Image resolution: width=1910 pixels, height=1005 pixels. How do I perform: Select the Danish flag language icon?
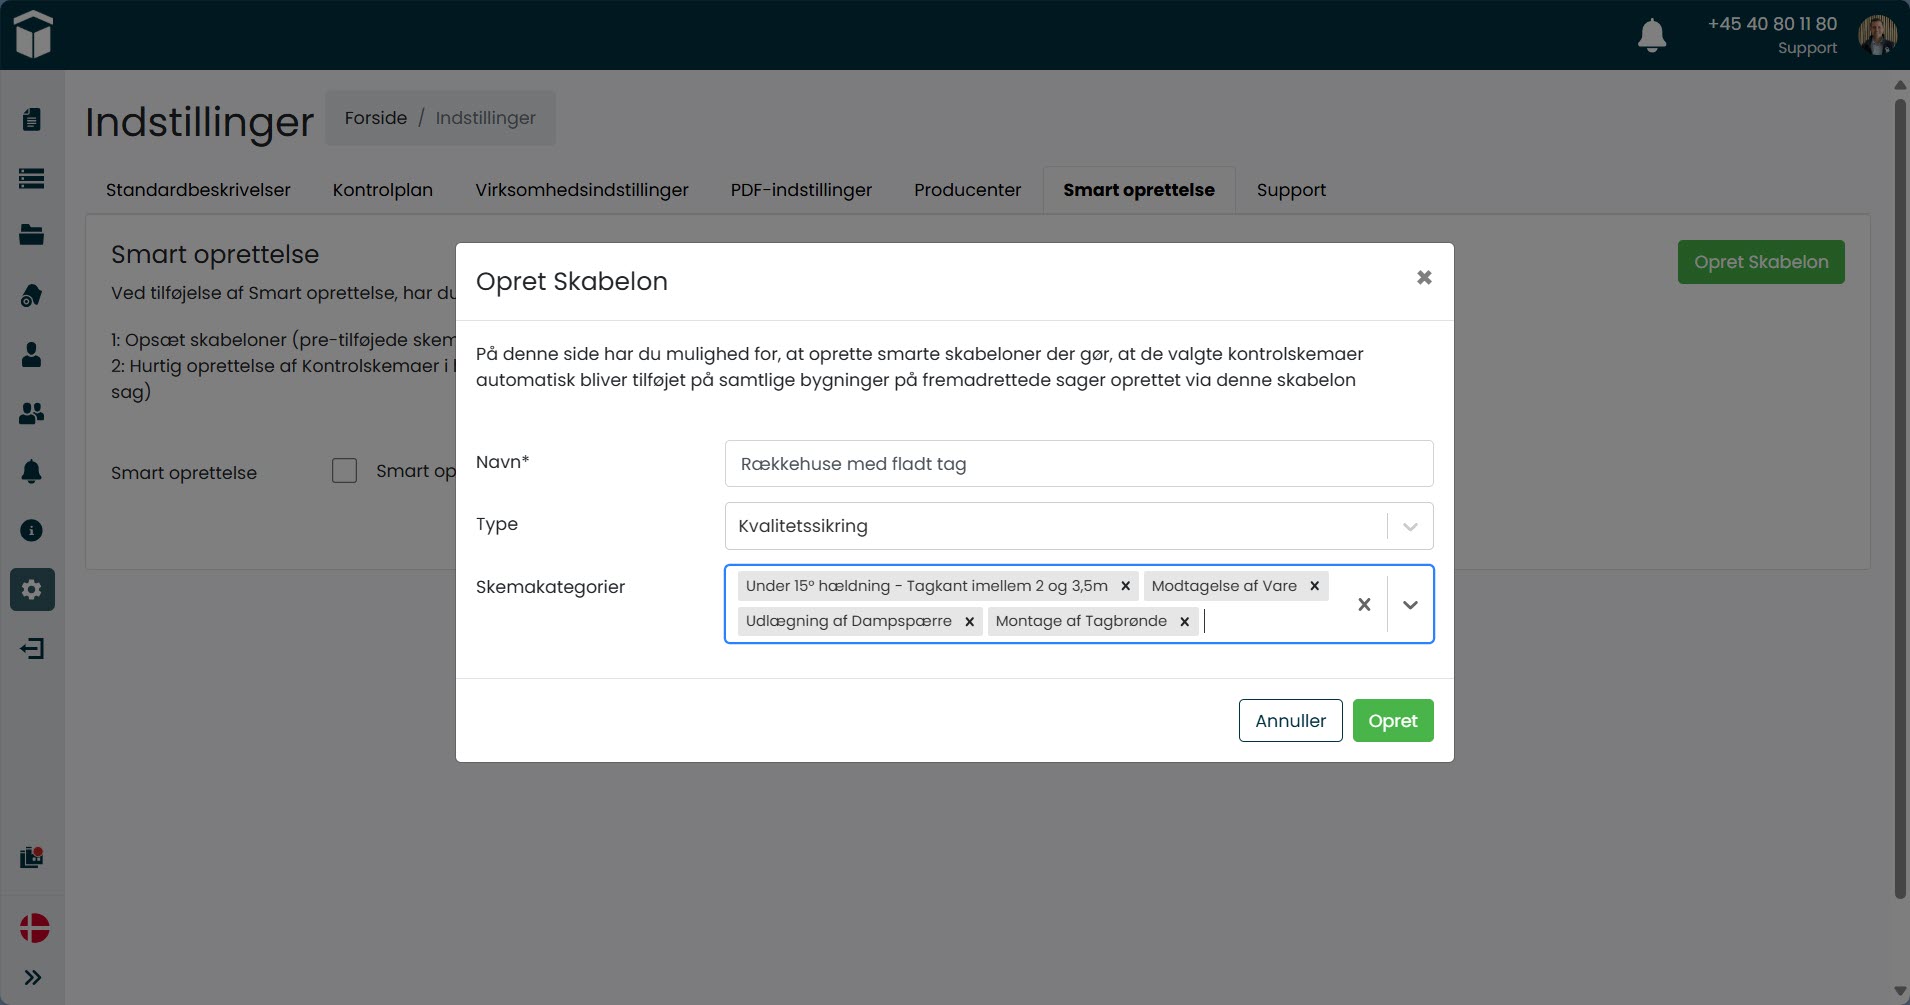[x=34, y=927]
